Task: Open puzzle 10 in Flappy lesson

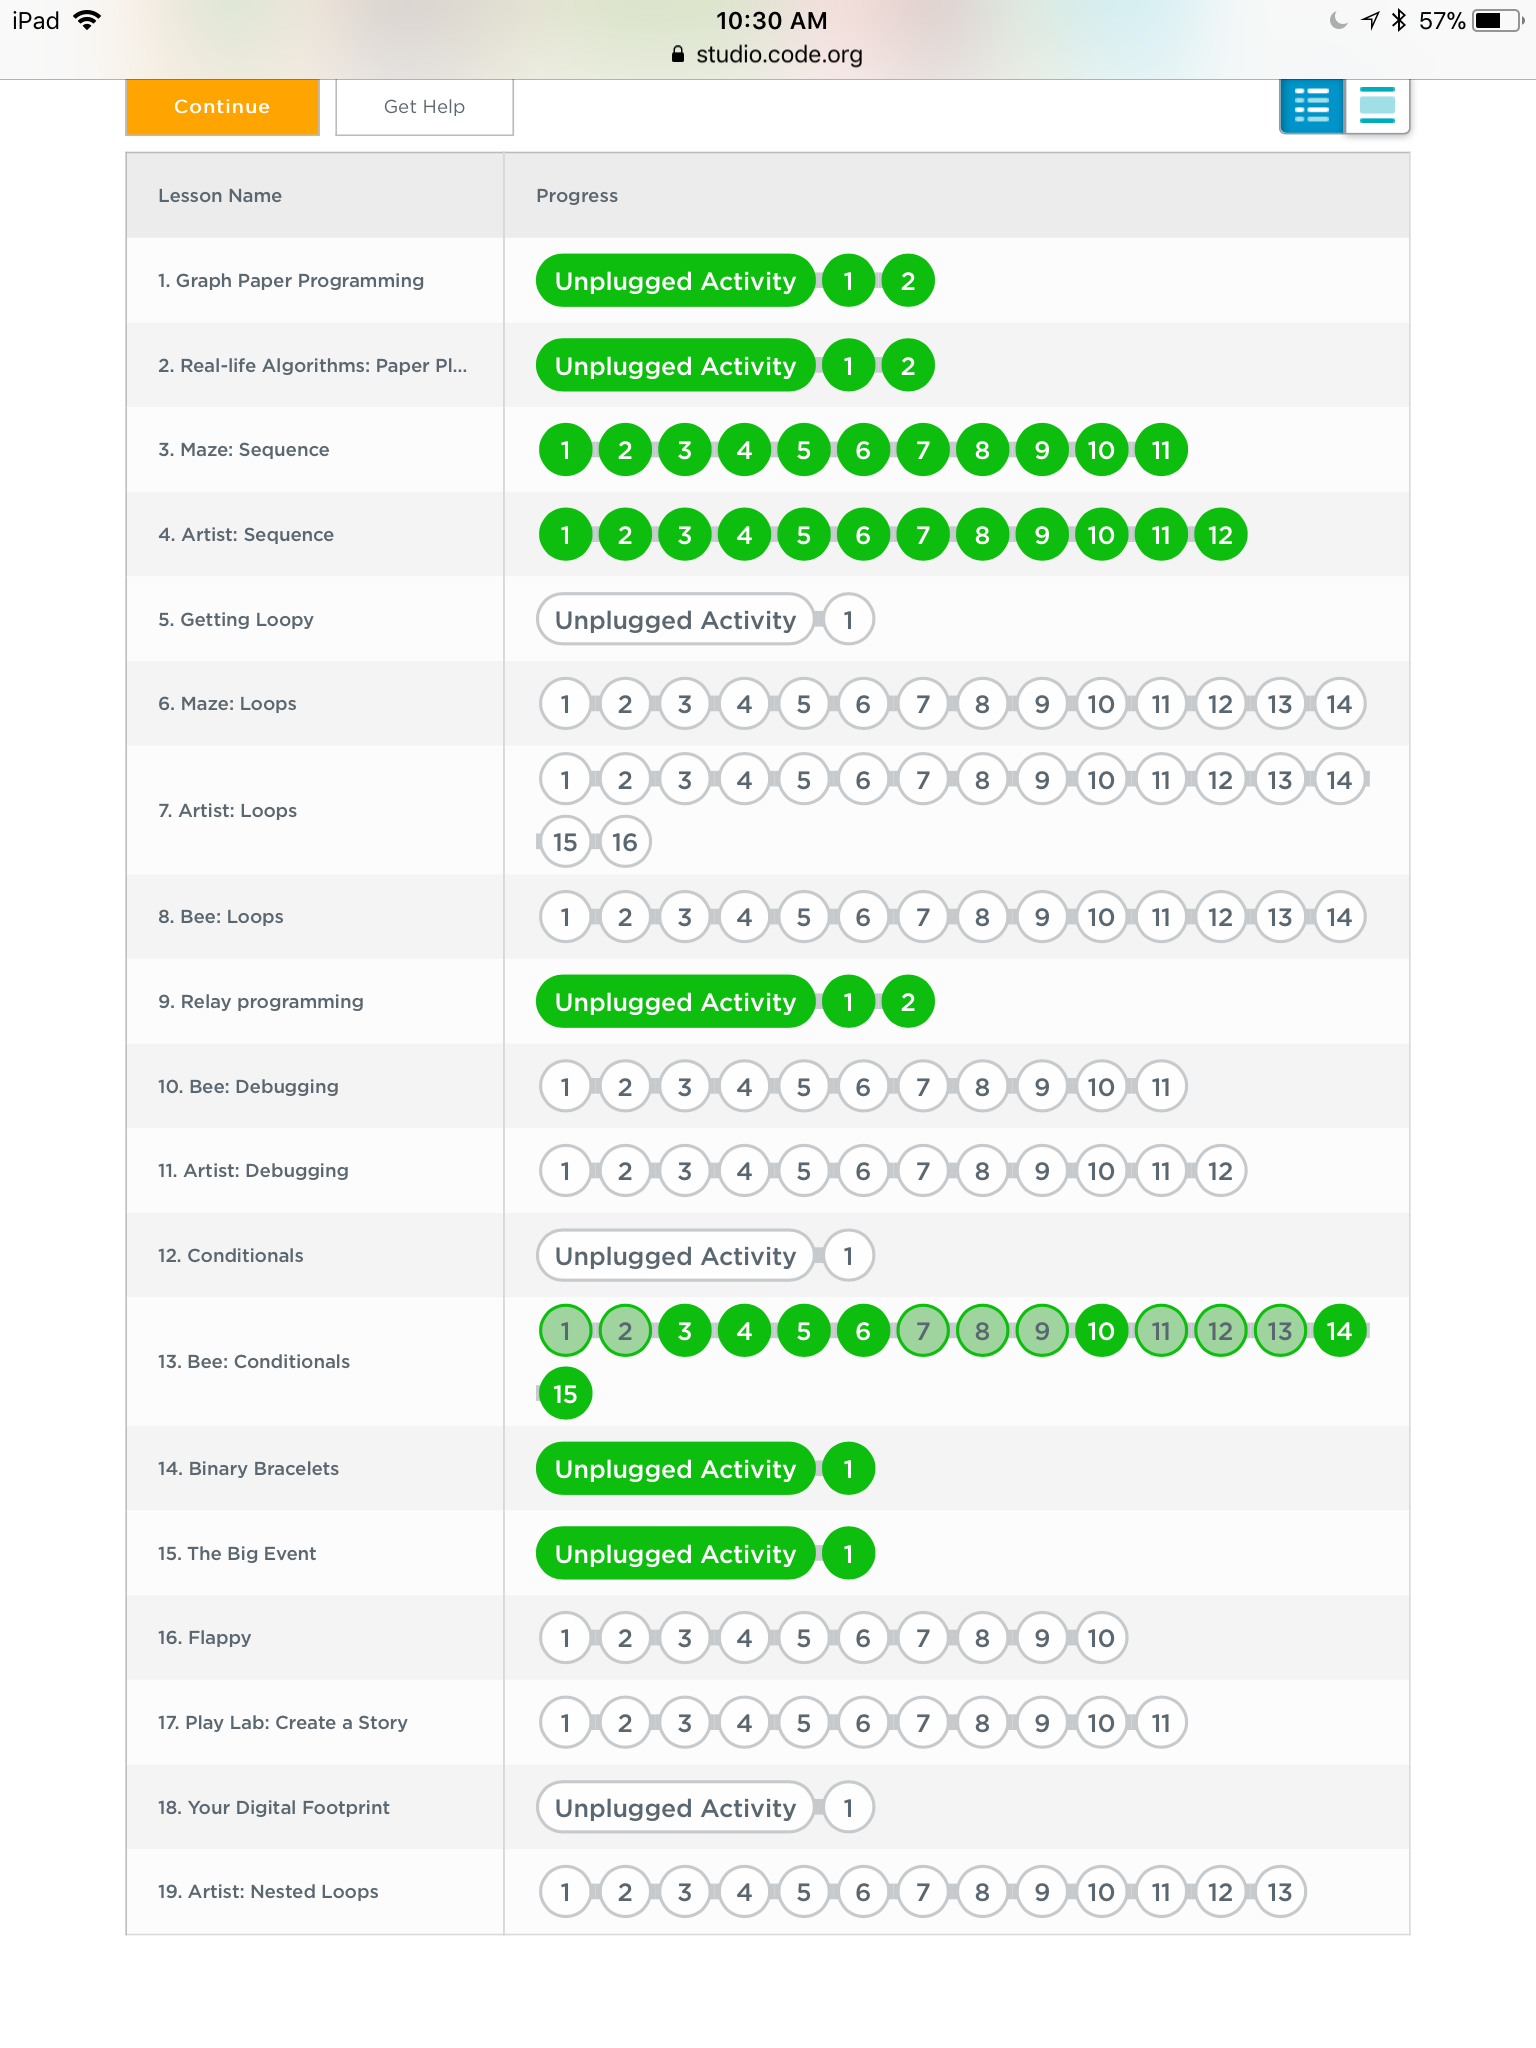Action: tap(1101, 1638)
